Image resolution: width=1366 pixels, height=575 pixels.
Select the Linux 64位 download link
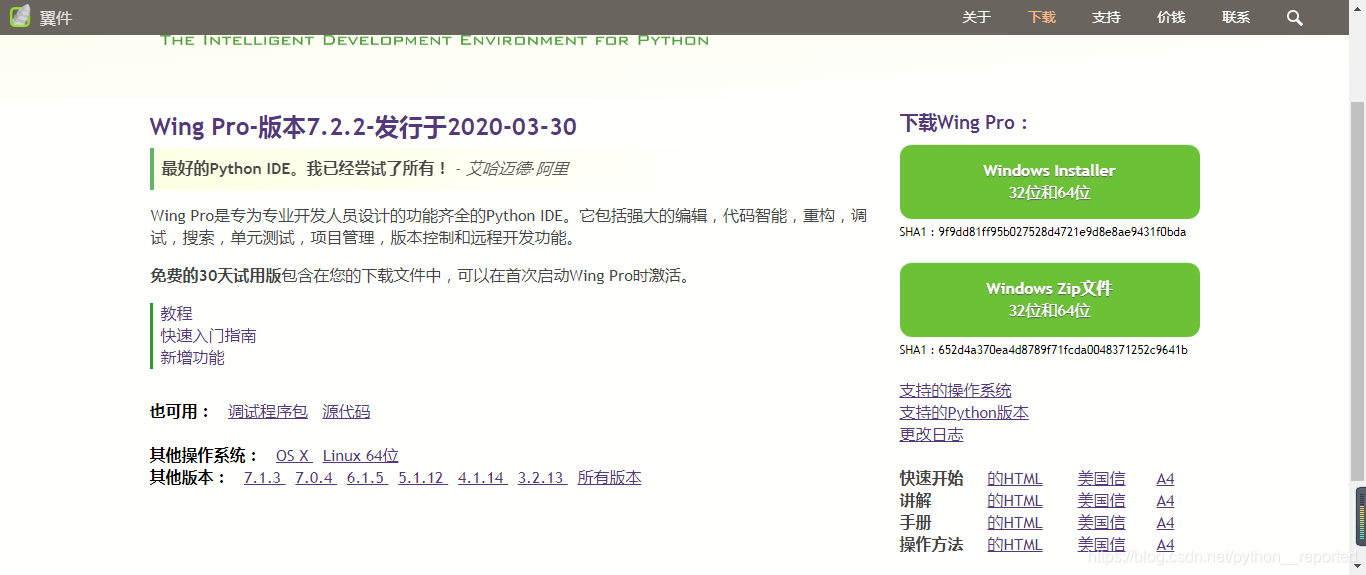click(x=361, y=456)
